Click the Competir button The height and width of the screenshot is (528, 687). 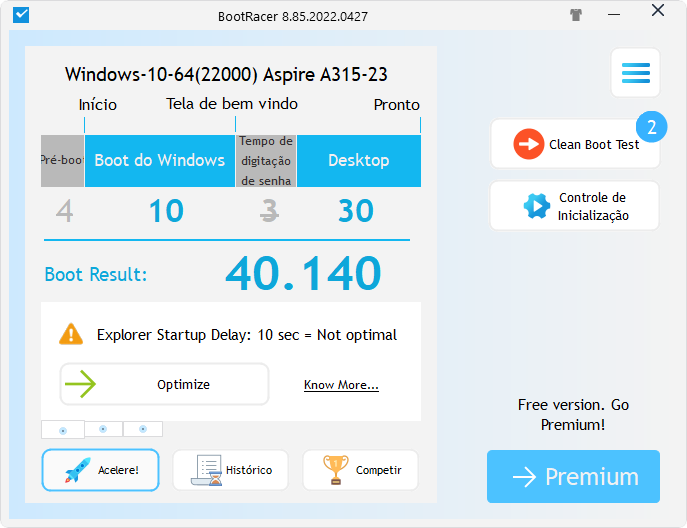pyautogui.click(x=360, y=470)
